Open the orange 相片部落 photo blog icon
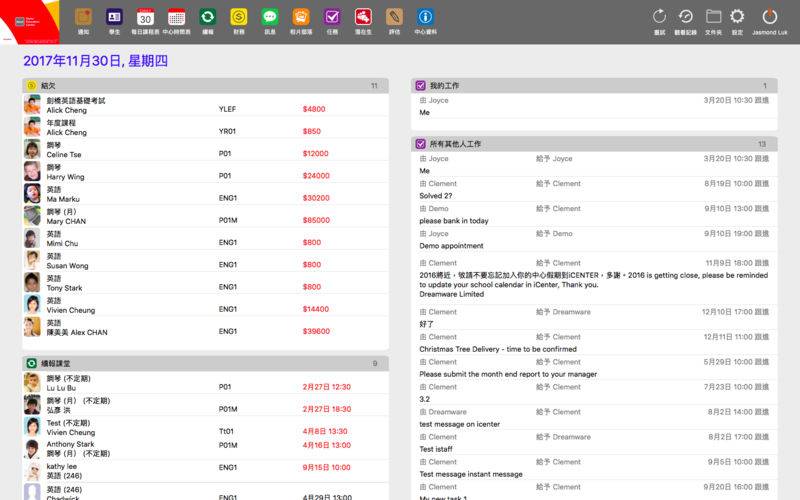The image size is (800, 500). [x=301, y=17]
